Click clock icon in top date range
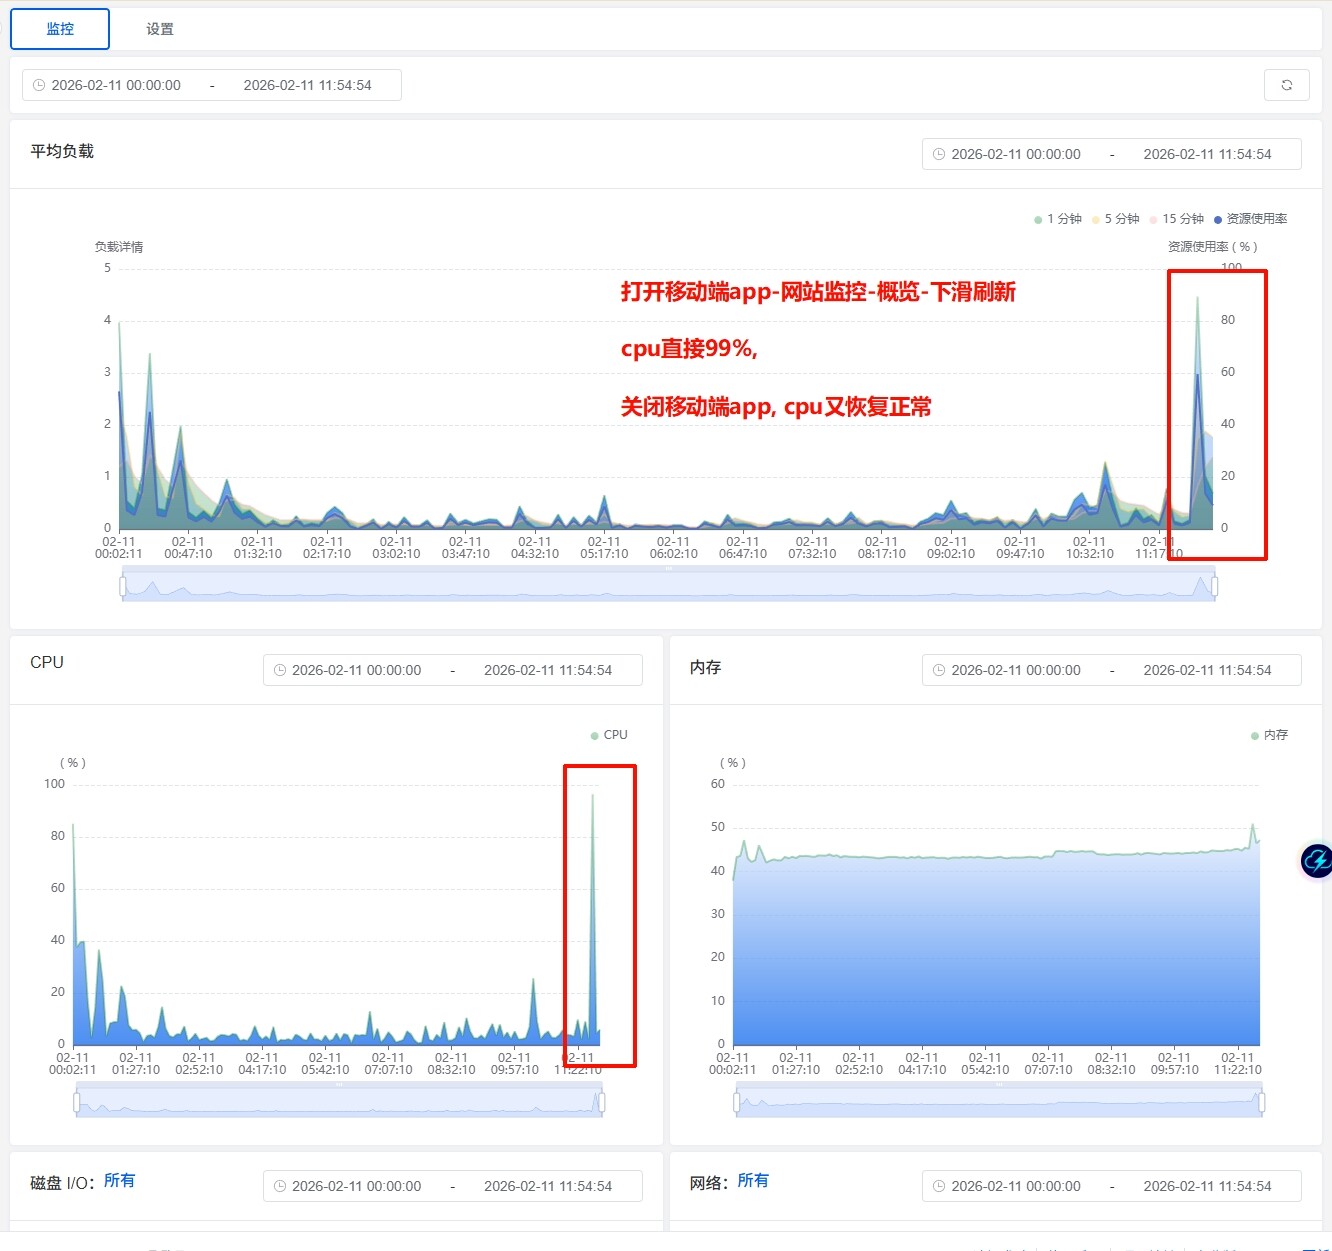The height and width of the screenshot is (1251, 1332). [x=39, y=85]
